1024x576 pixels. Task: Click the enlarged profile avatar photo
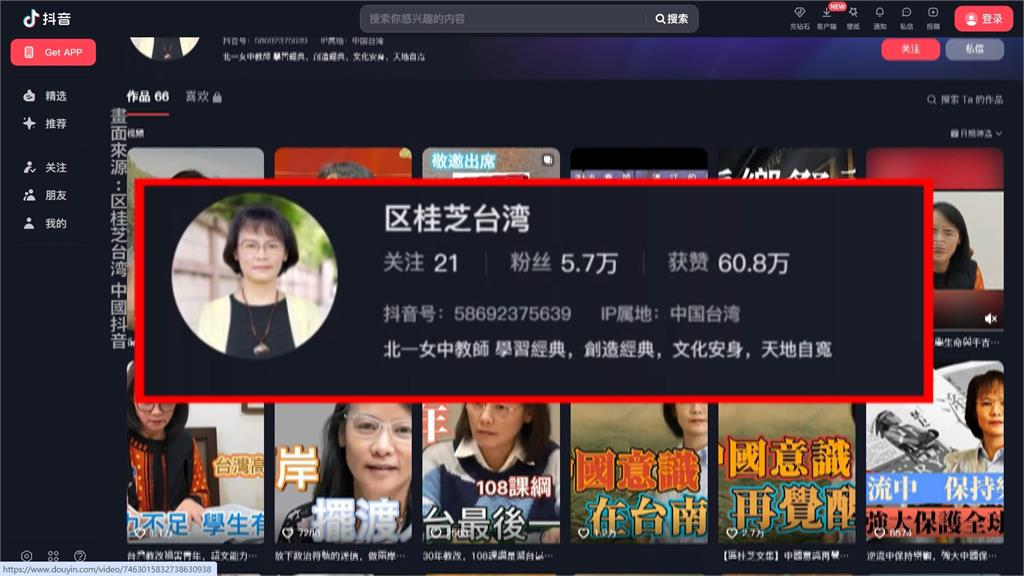[255, 276]
